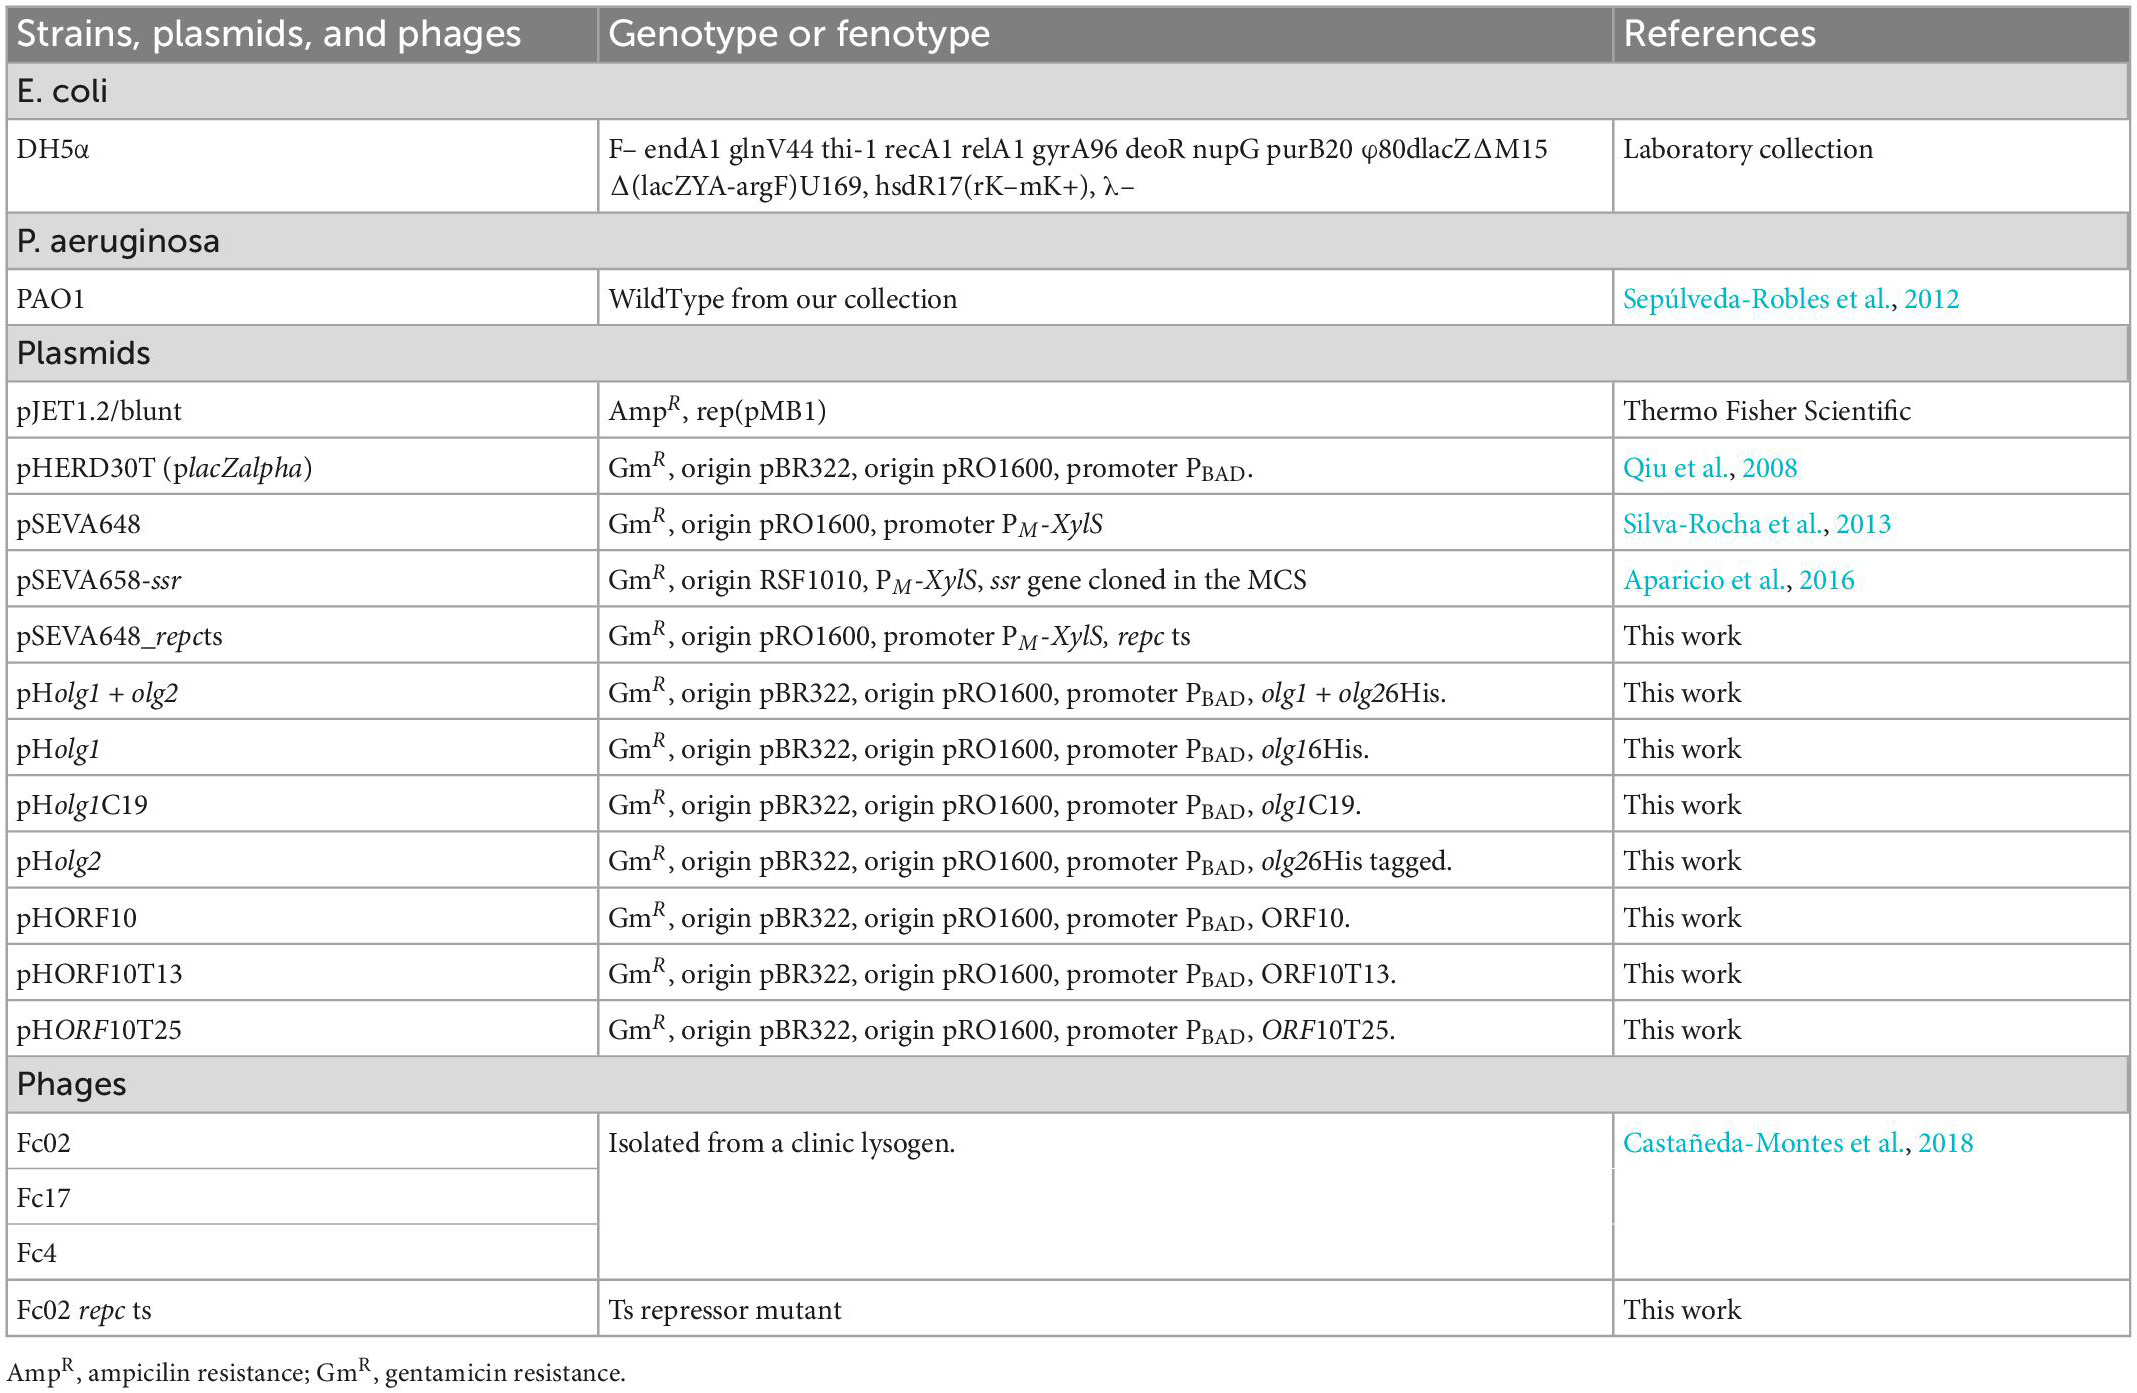Viewport: 2137px width, 1393px height.
Task: Click the pSEVA648_repcts plasmid name
Action: [x=119, y=636]
